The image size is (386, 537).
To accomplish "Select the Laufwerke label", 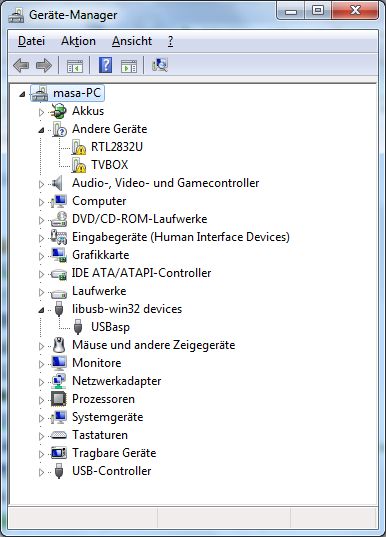I will coord(99,291).
